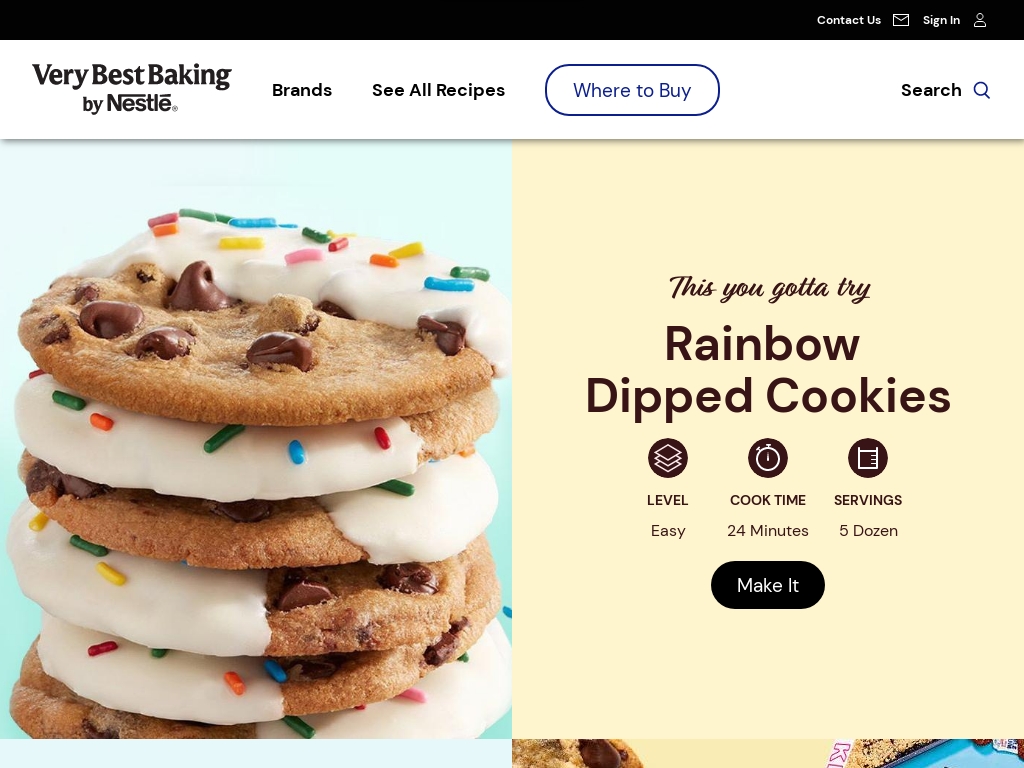Open the Rainbow Dipped Cookies recipe title
Screen dimensions: 1024x768
point(767,370)
